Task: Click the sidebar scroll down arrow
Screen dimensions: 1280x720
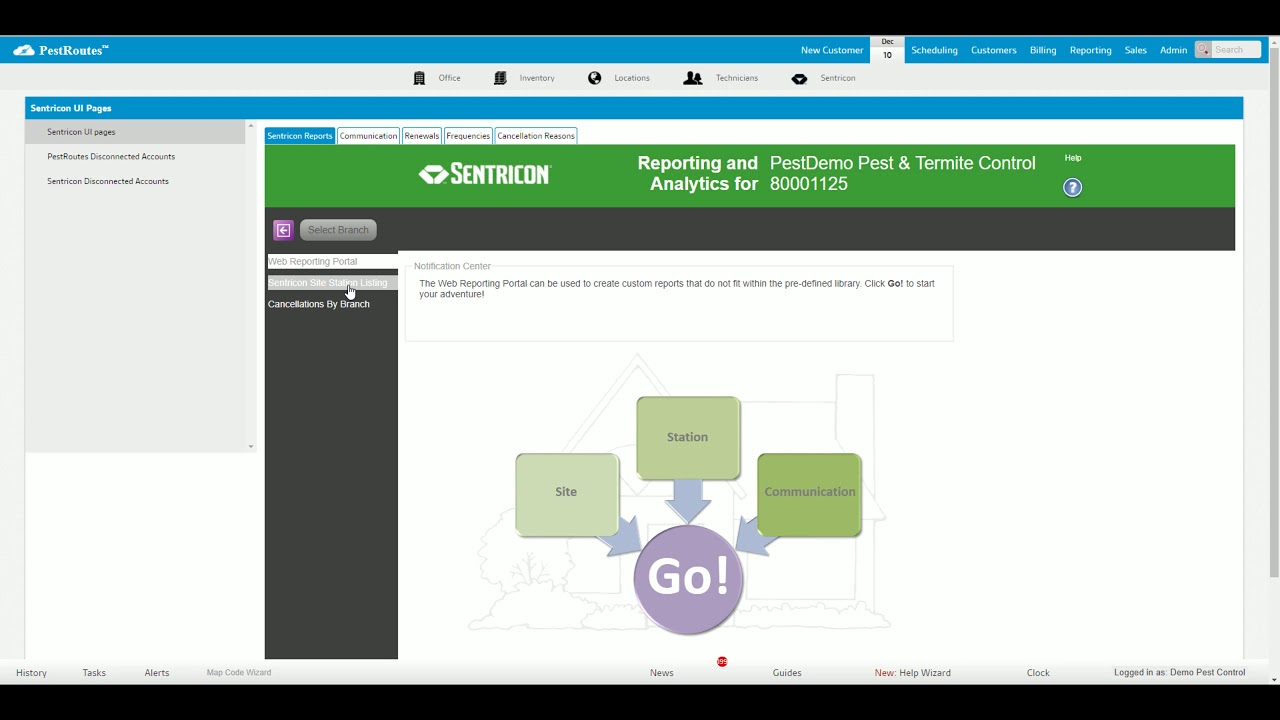Action: click(251, 446)
